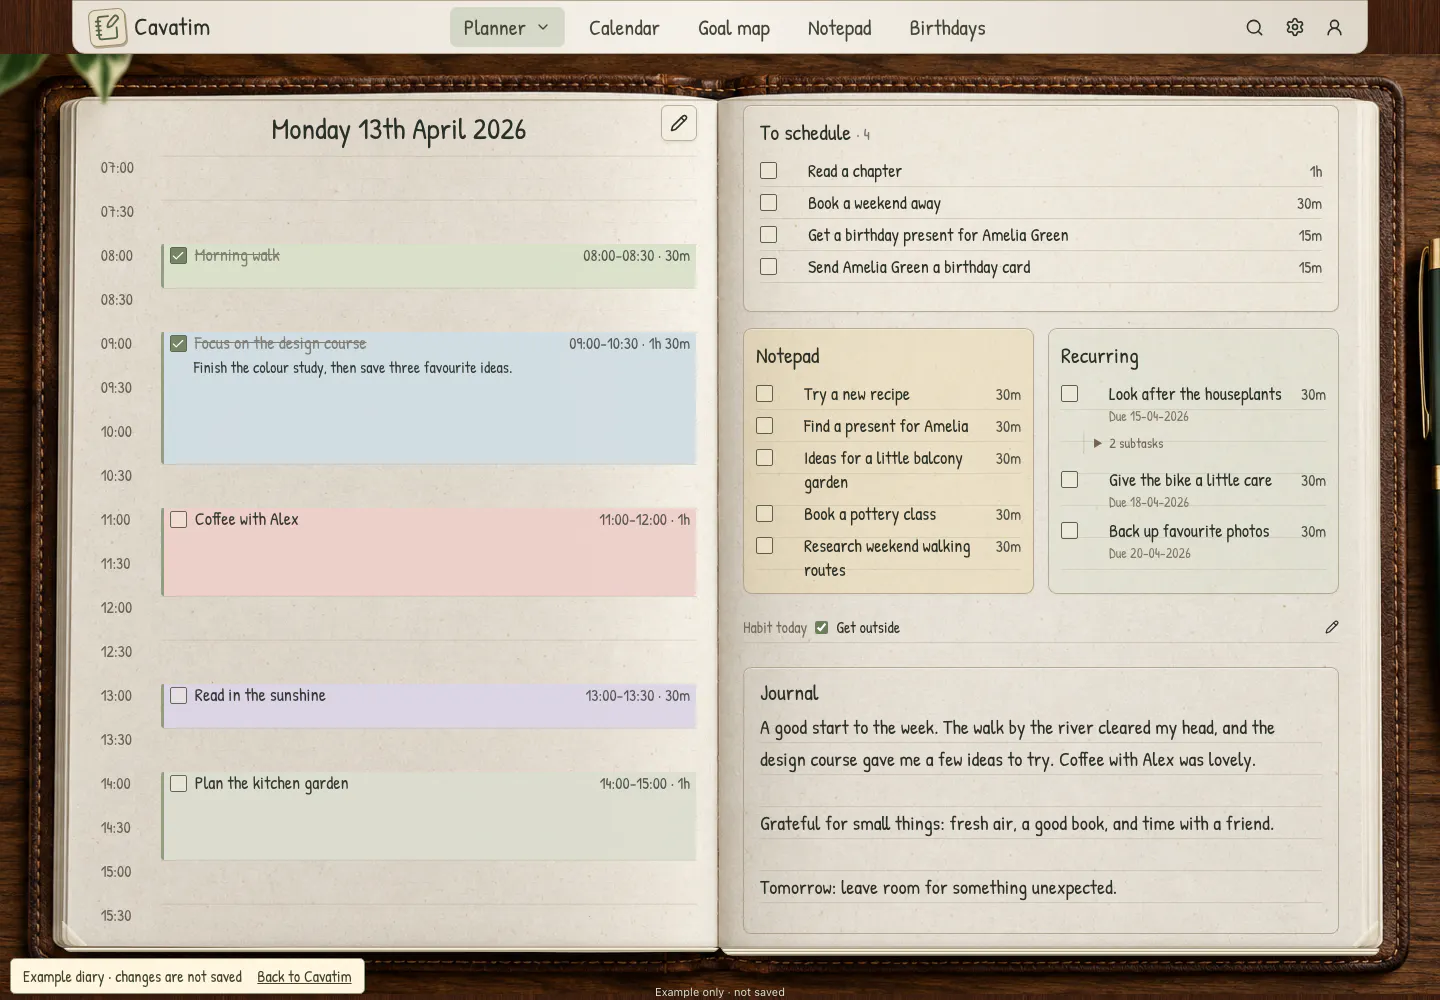This screenshot has height=1000, width=1440.
Task: Click the Cavatim brand name
Action: [172, 27]
